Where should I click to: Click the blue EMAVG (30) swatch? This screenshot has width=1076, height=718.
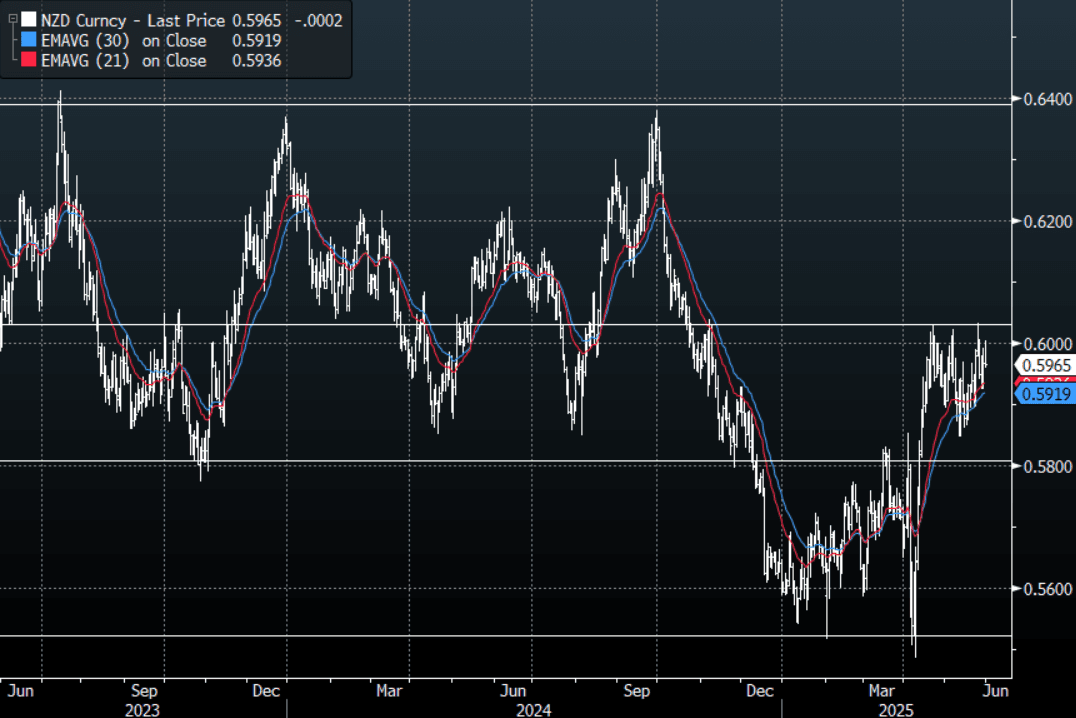tap(29, 41)
